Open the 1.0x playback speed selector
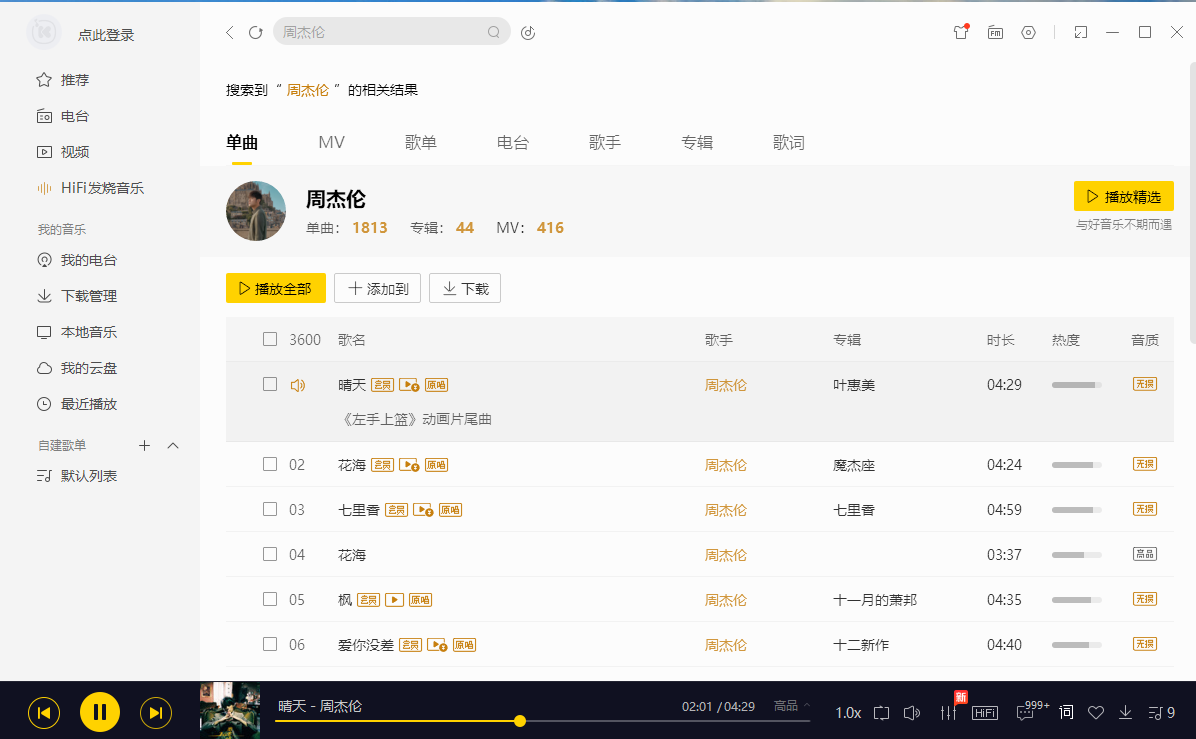The height and width of the screenshot is (739, 1196). click(848, 713)
